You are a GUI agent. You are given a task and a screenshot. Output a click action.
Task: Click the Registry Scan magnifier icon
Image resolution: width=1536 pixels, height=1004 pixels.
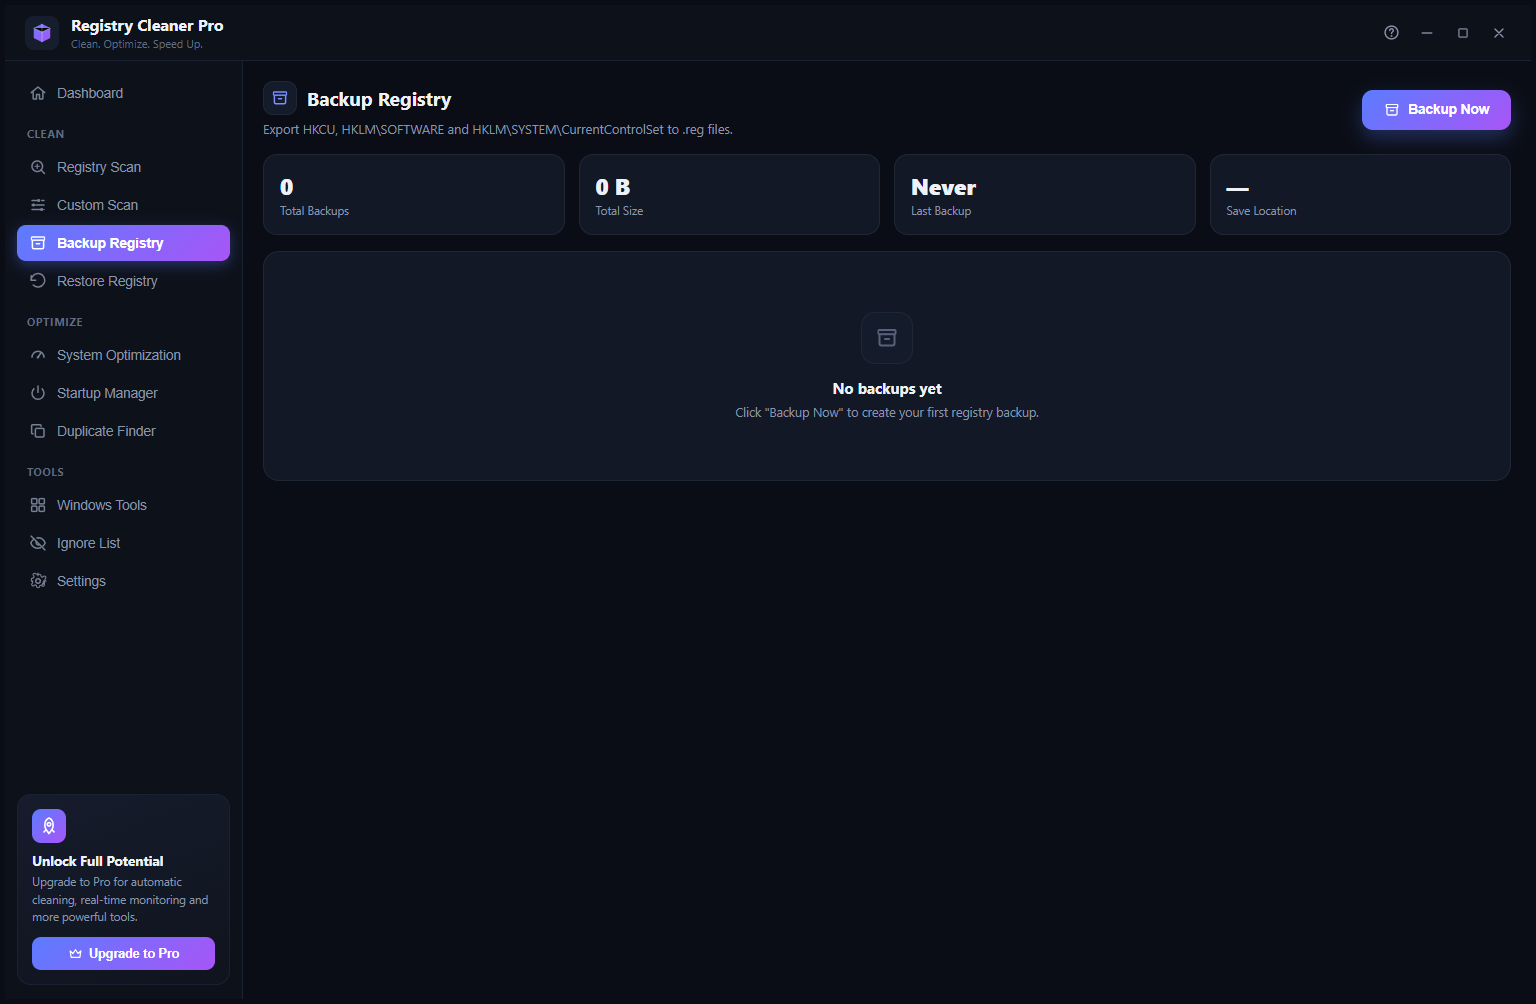point(38,167)
